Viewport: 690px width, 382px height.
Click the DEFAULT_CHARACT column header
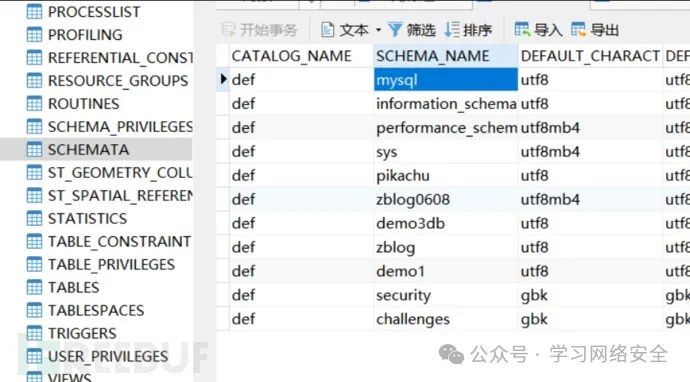590,56
